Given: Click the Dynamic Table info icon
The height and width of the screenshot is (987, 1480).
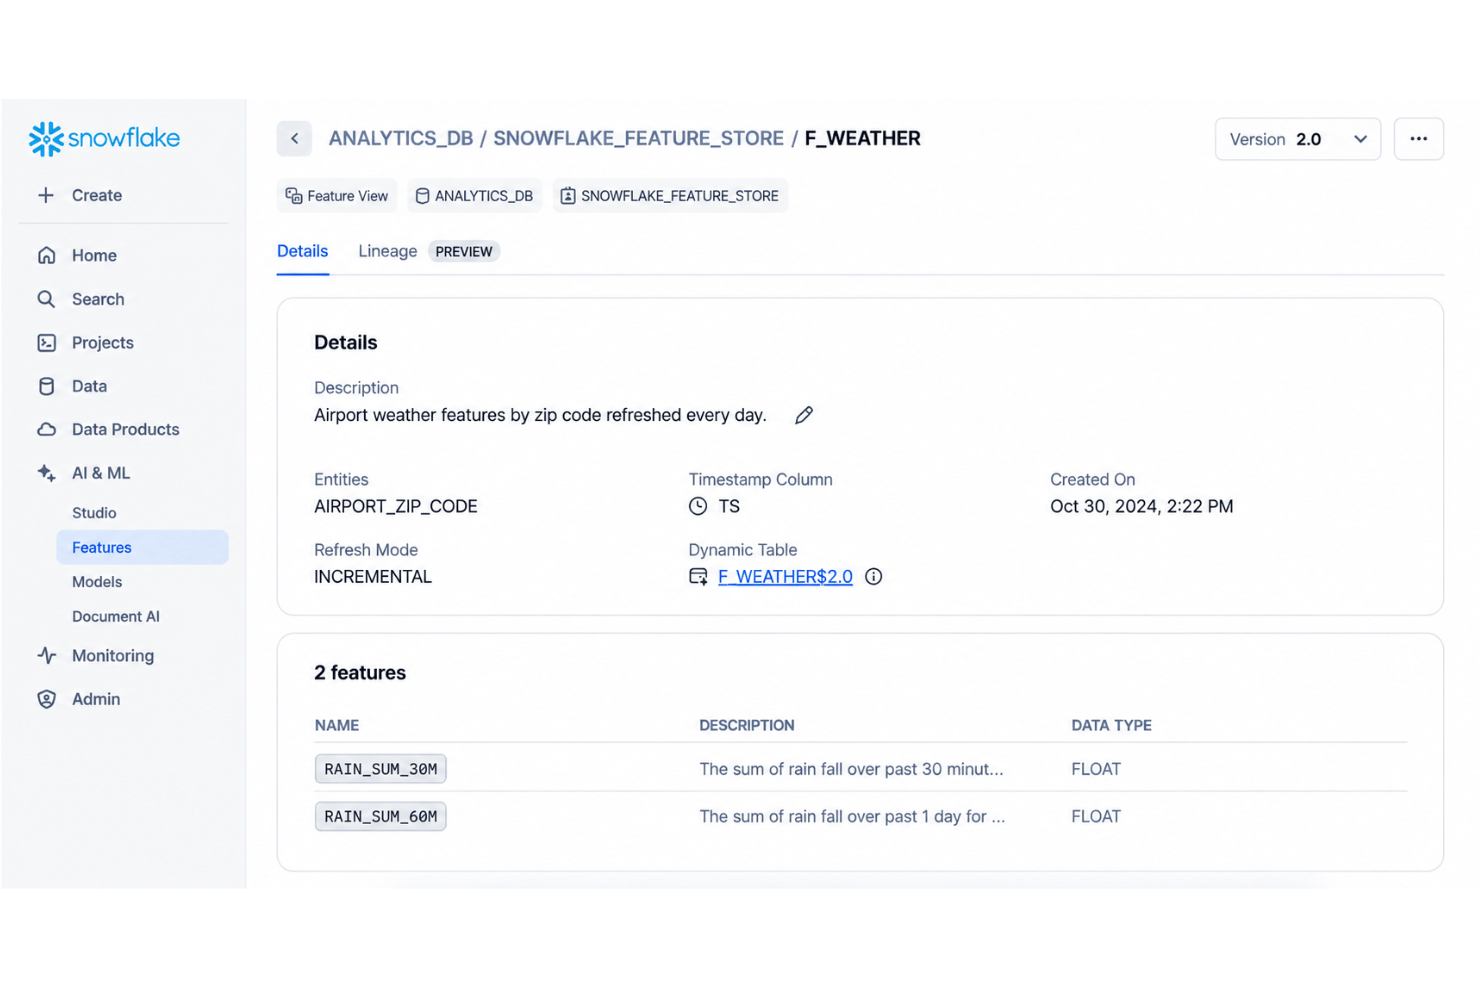Looking at the screenshot, I should [x=873, y=577].
